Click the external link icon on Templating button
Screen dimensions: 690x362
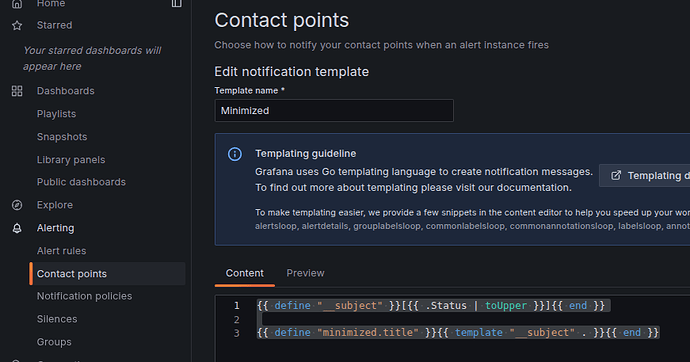(616, 176)
